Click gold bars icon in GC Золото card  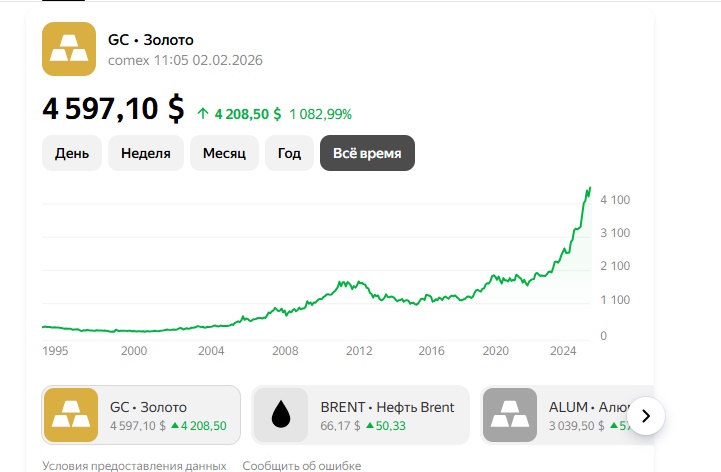[x=71, y=415]
